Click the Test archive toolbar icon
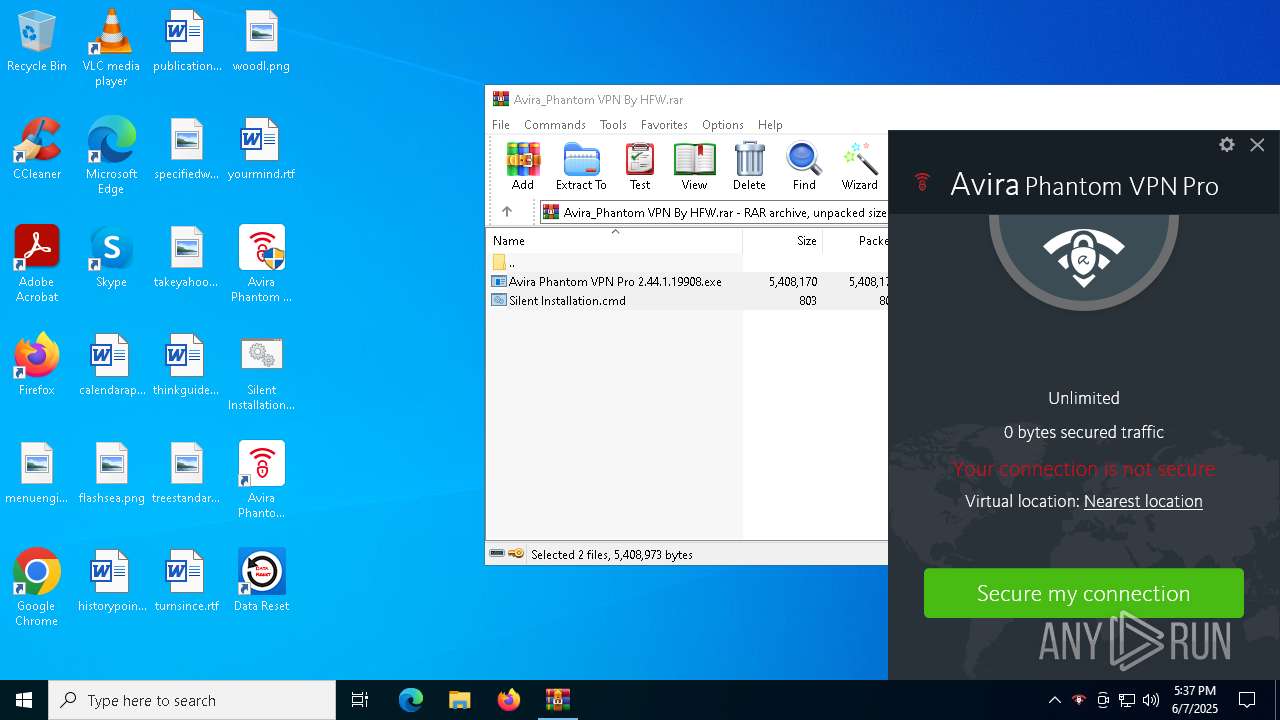Viewport: 1280px width, 720px height. pyautogui.click(x=639, y=166)
